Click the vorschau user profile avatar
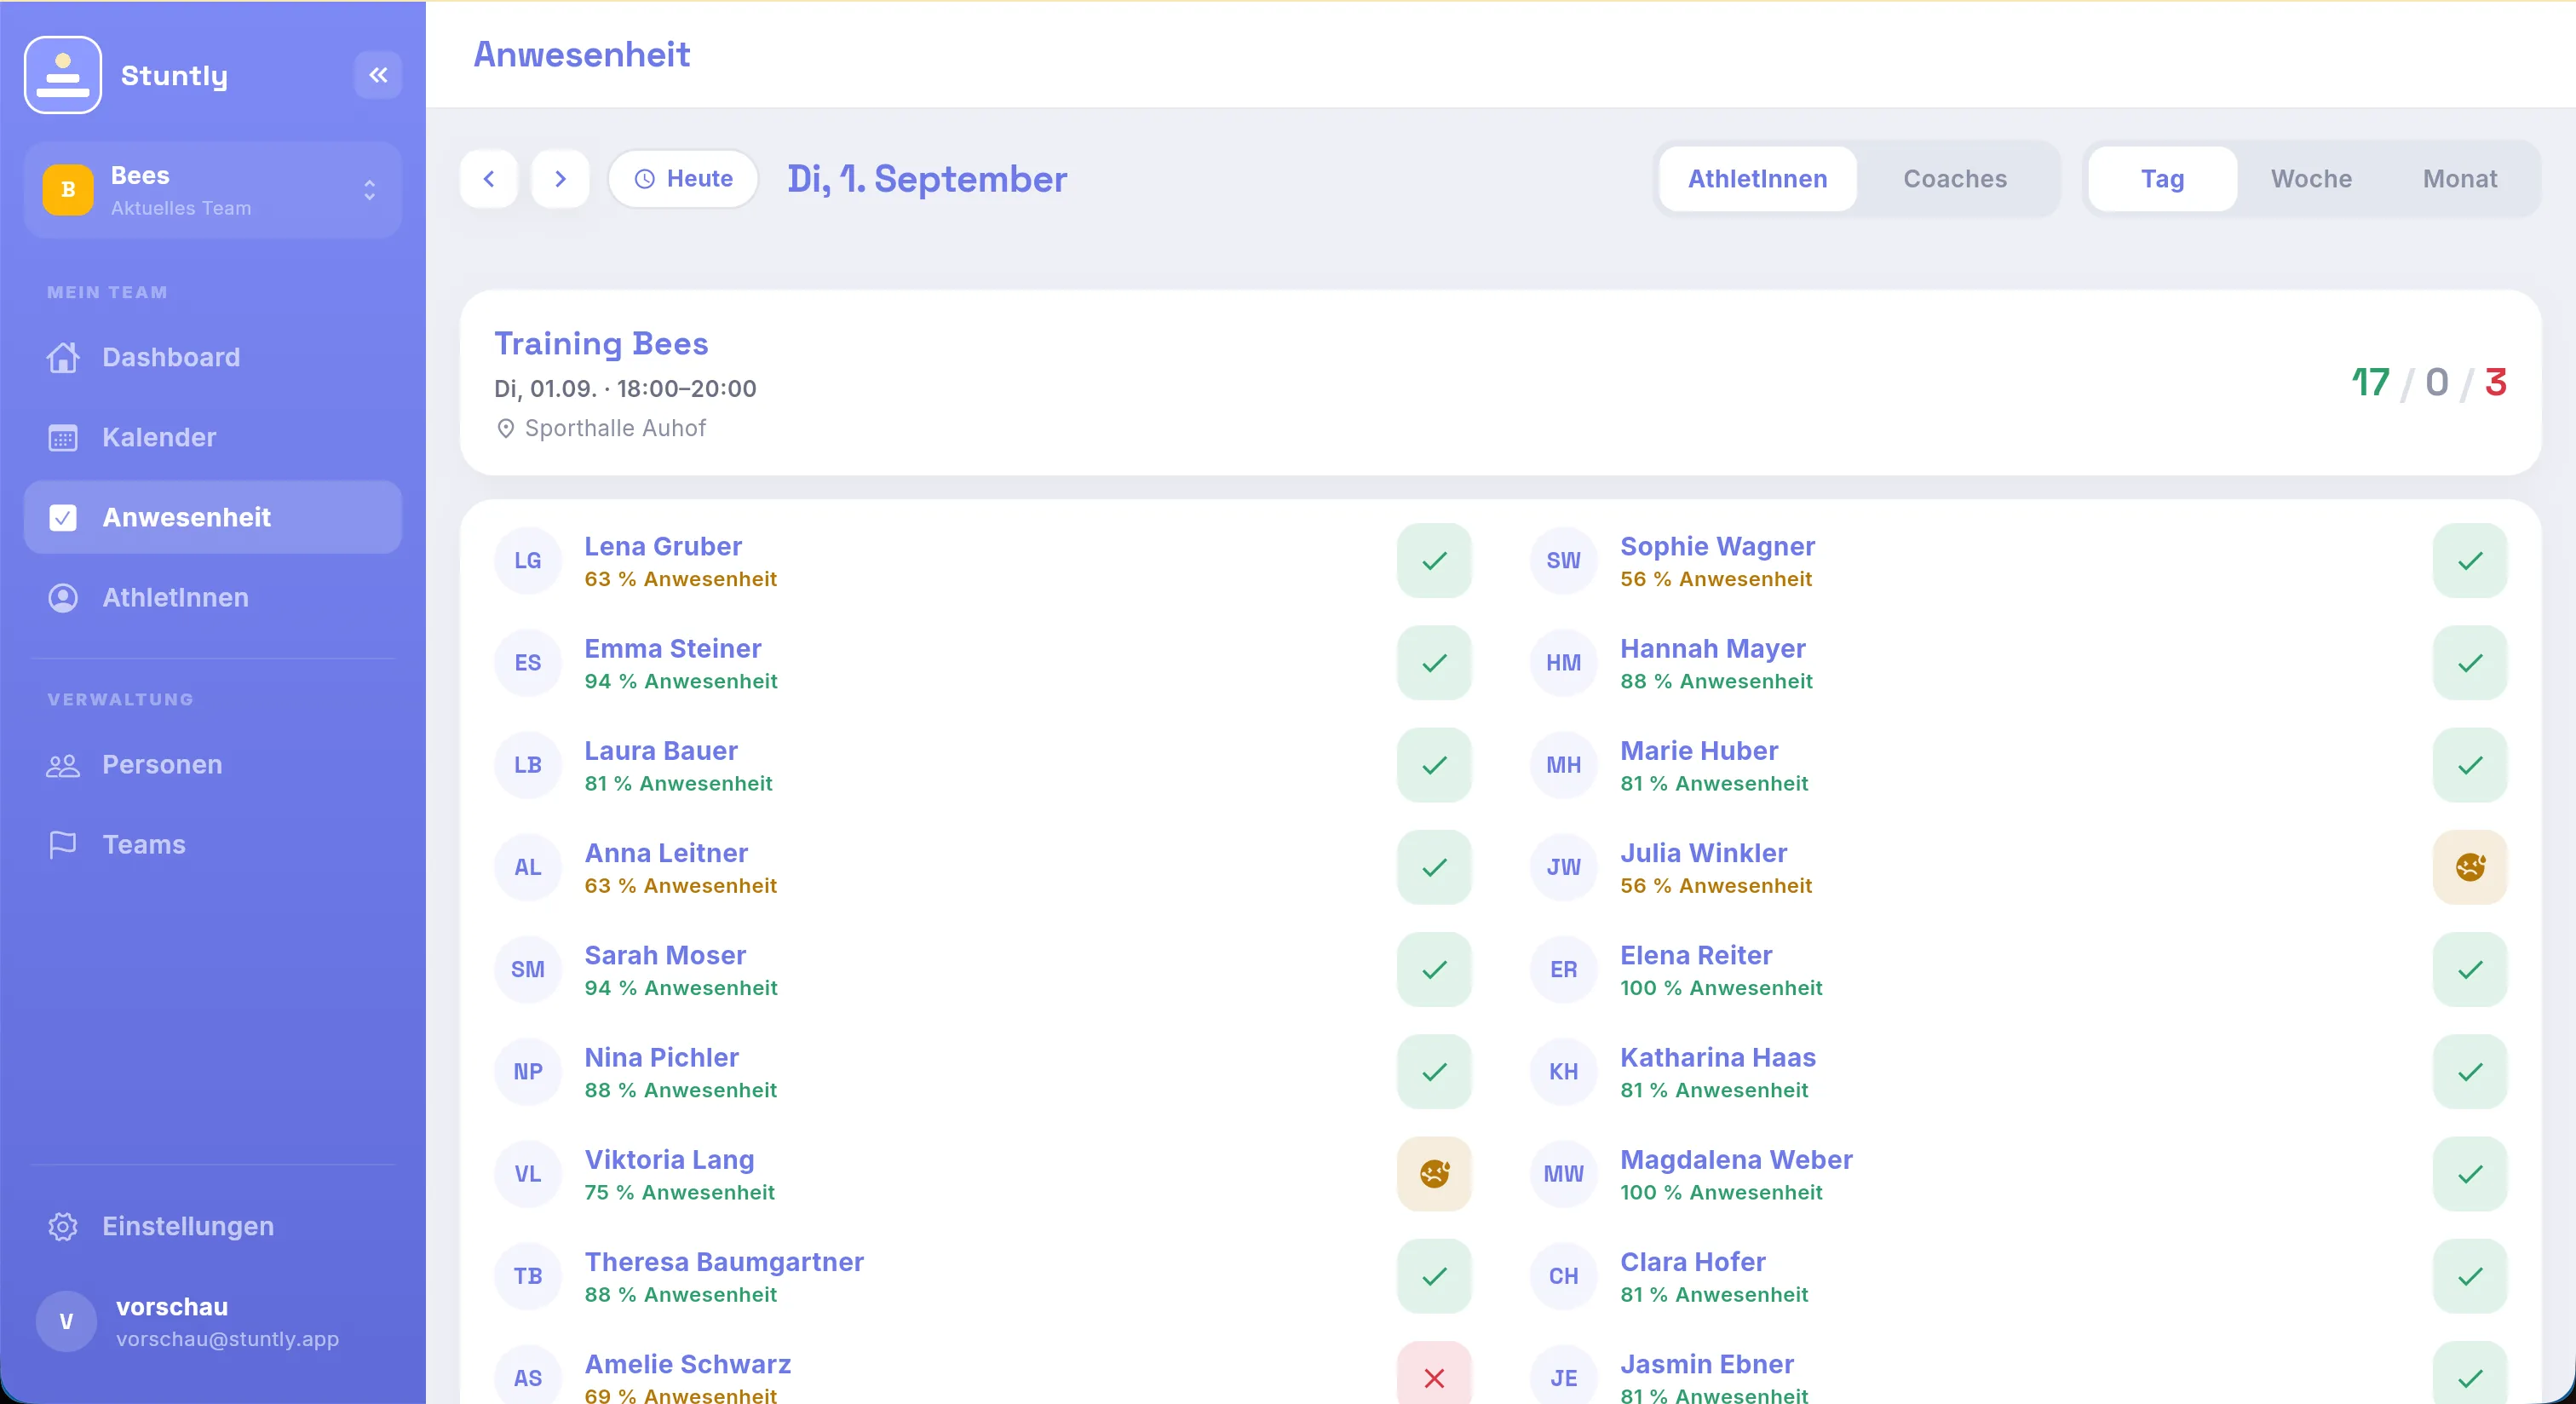This screenshot has width=2576, height=1404. click(x=66, y=1321)
